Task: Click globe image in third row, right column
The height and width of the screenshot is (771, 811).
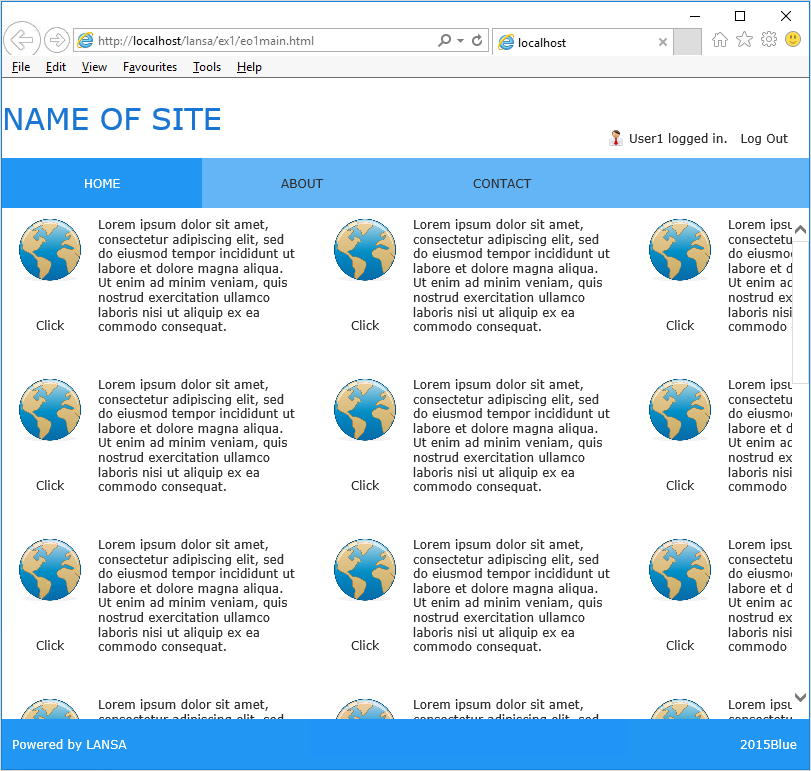Action: 680,570
